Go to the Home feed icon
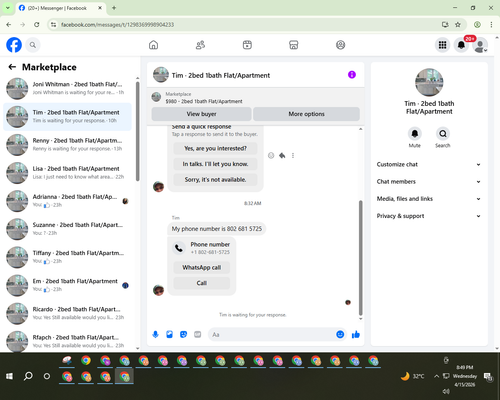 153,45
